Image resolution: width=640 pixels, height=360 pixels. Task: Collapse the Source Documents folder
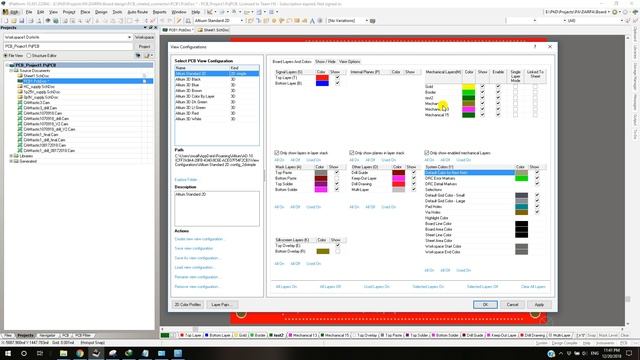tap(11, 71)
